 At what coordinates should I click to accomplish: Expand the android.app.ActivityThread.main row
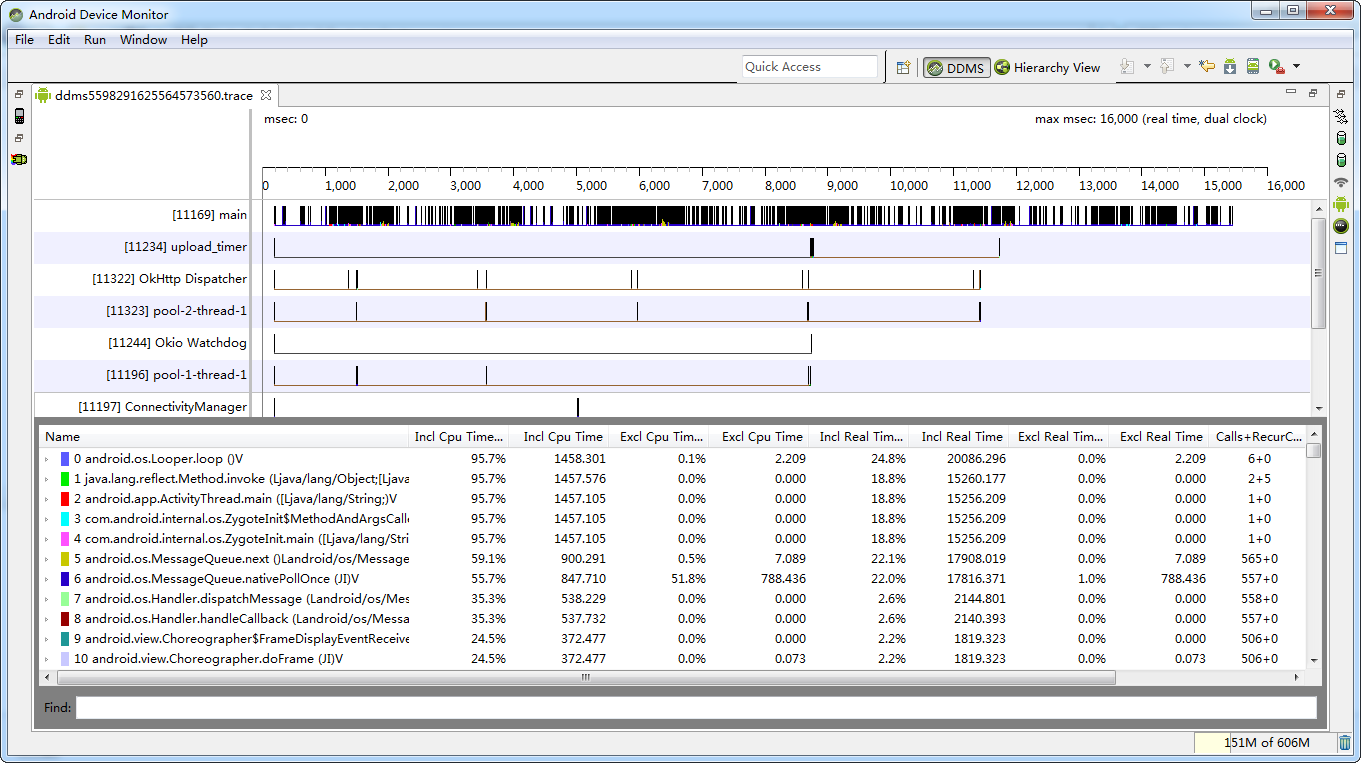coord(46,499)
